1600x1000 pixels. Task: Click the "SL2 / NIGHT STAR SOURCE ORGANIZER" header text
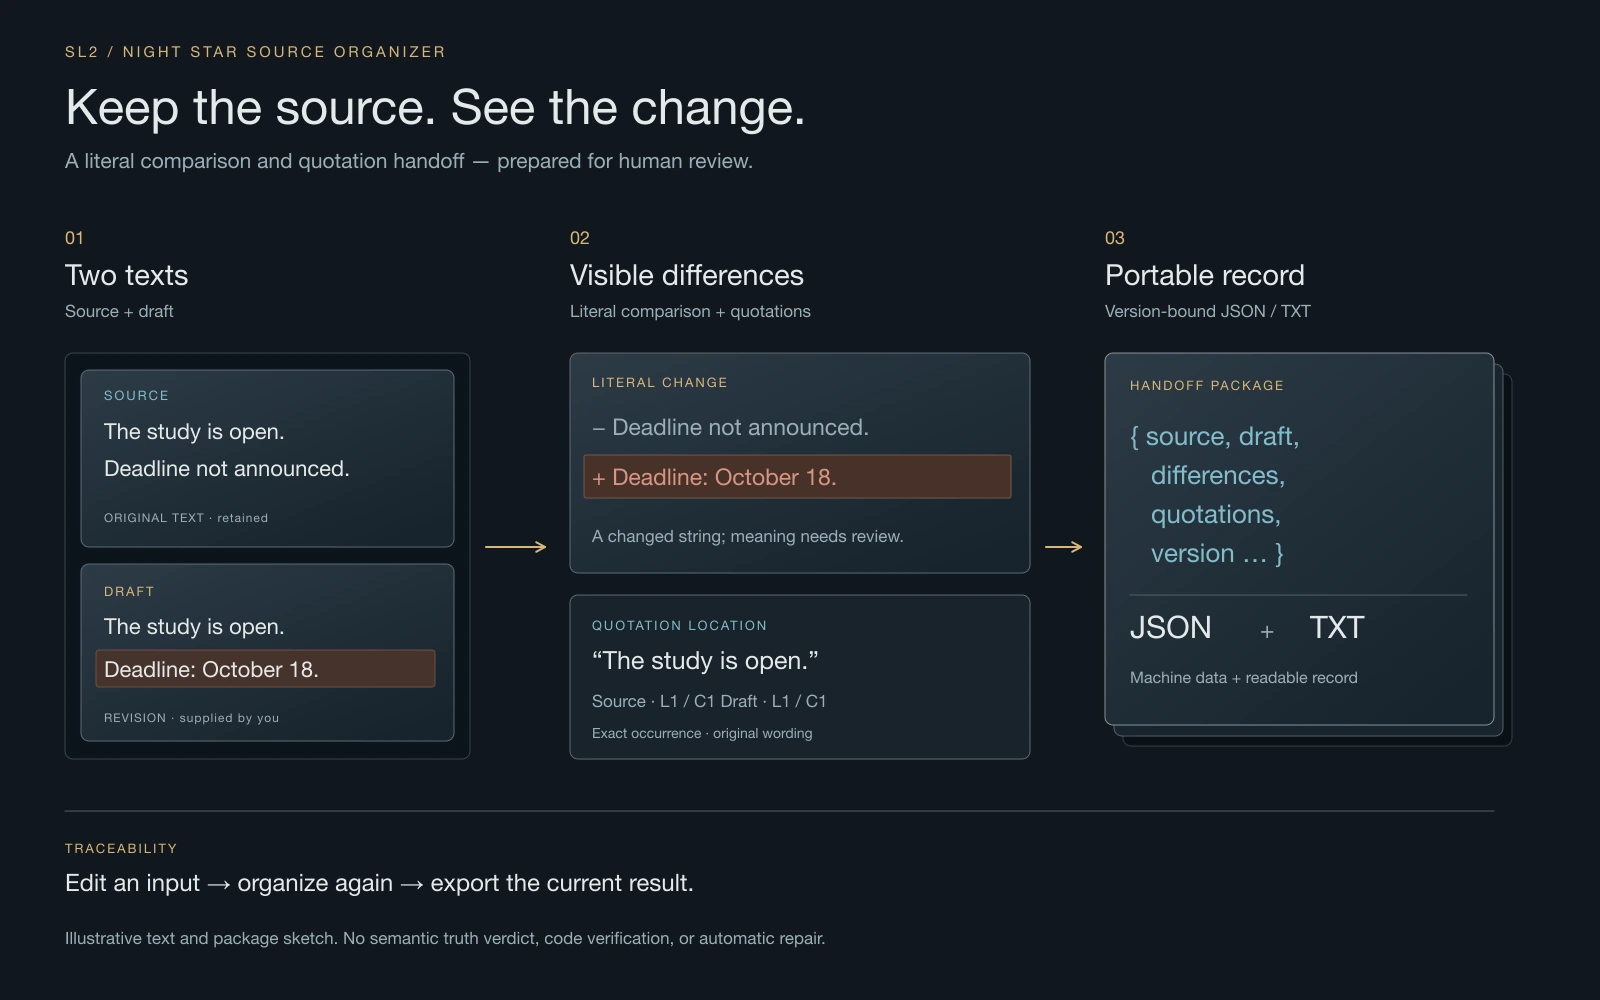[x=255, y=52]
